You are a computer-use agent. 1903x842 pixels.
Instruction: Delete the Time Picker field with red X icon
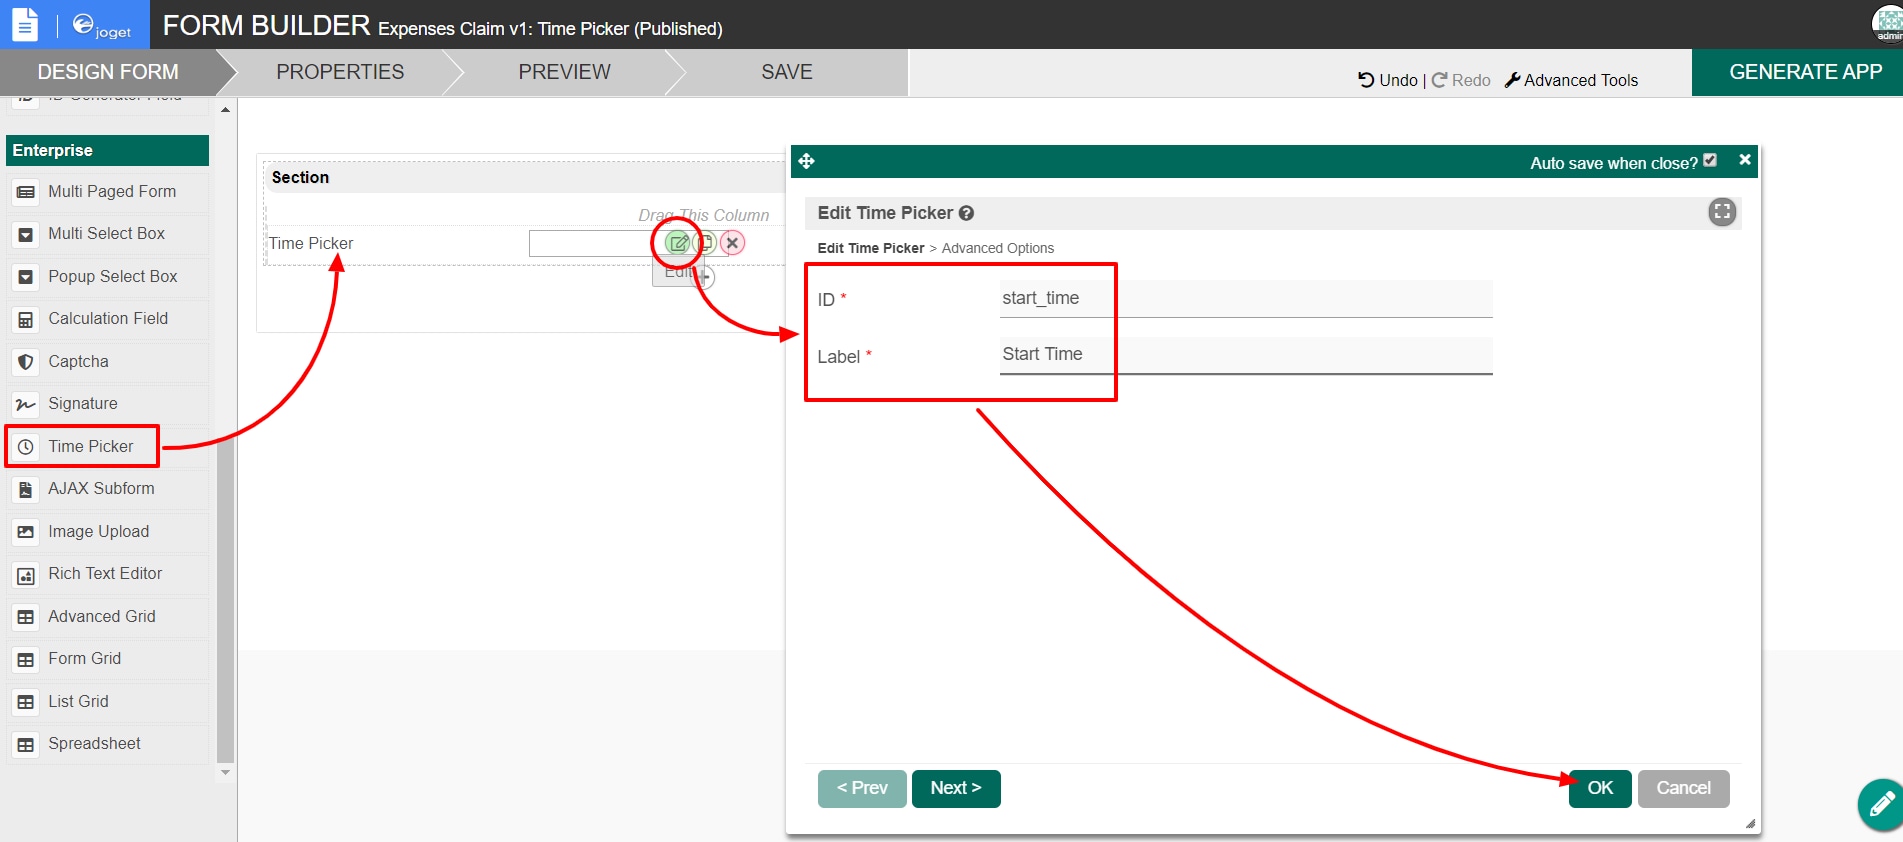(x=732, y=243)
